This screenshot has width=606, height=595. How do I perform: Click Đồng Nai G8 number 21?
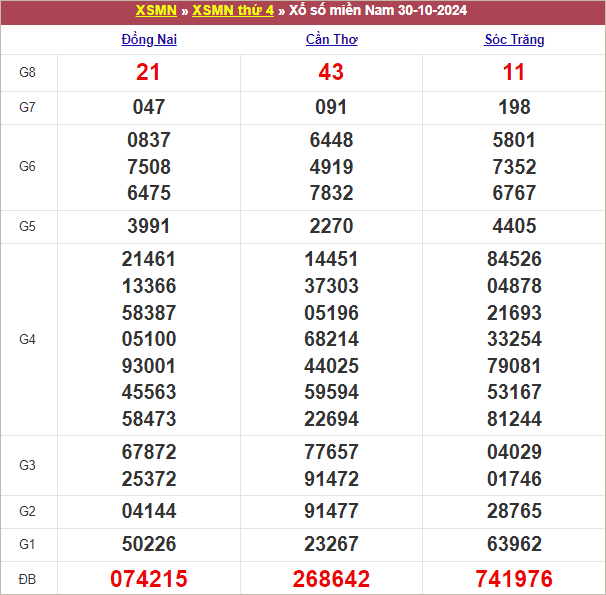[148, 72]
